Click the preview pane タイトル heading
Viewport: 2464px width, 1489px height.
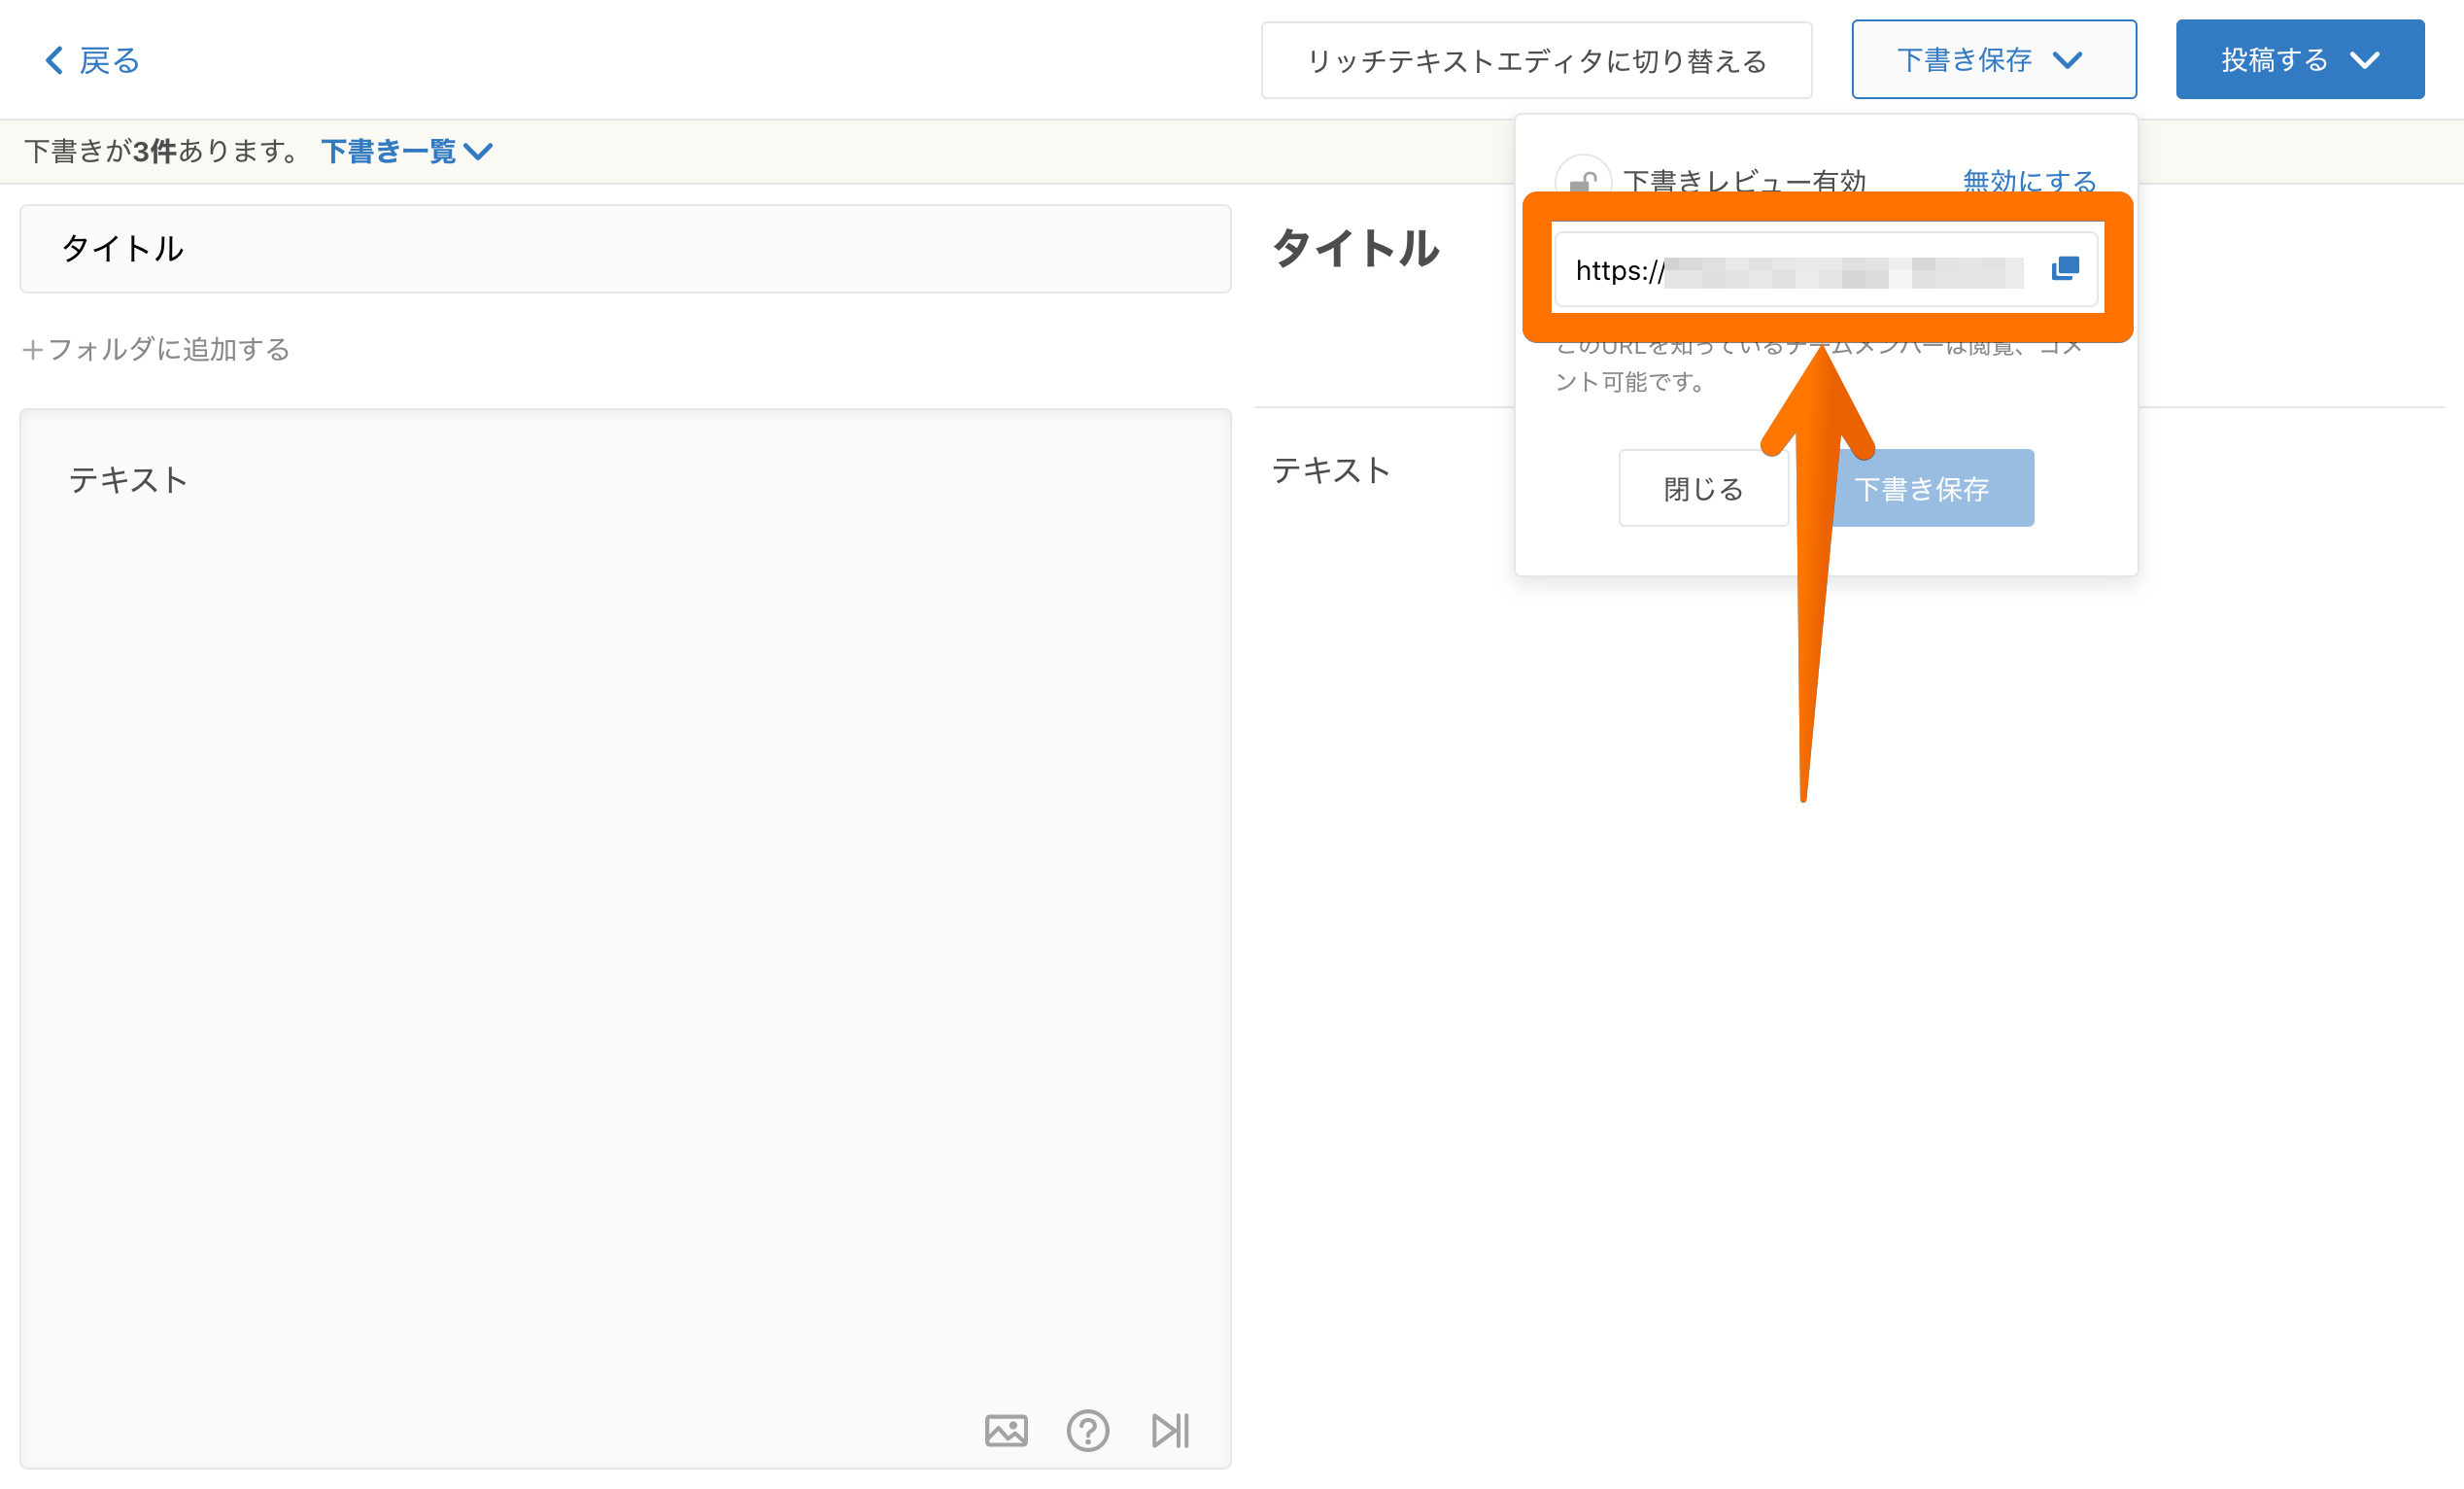pyautogui.click(x=1355, y=248)
